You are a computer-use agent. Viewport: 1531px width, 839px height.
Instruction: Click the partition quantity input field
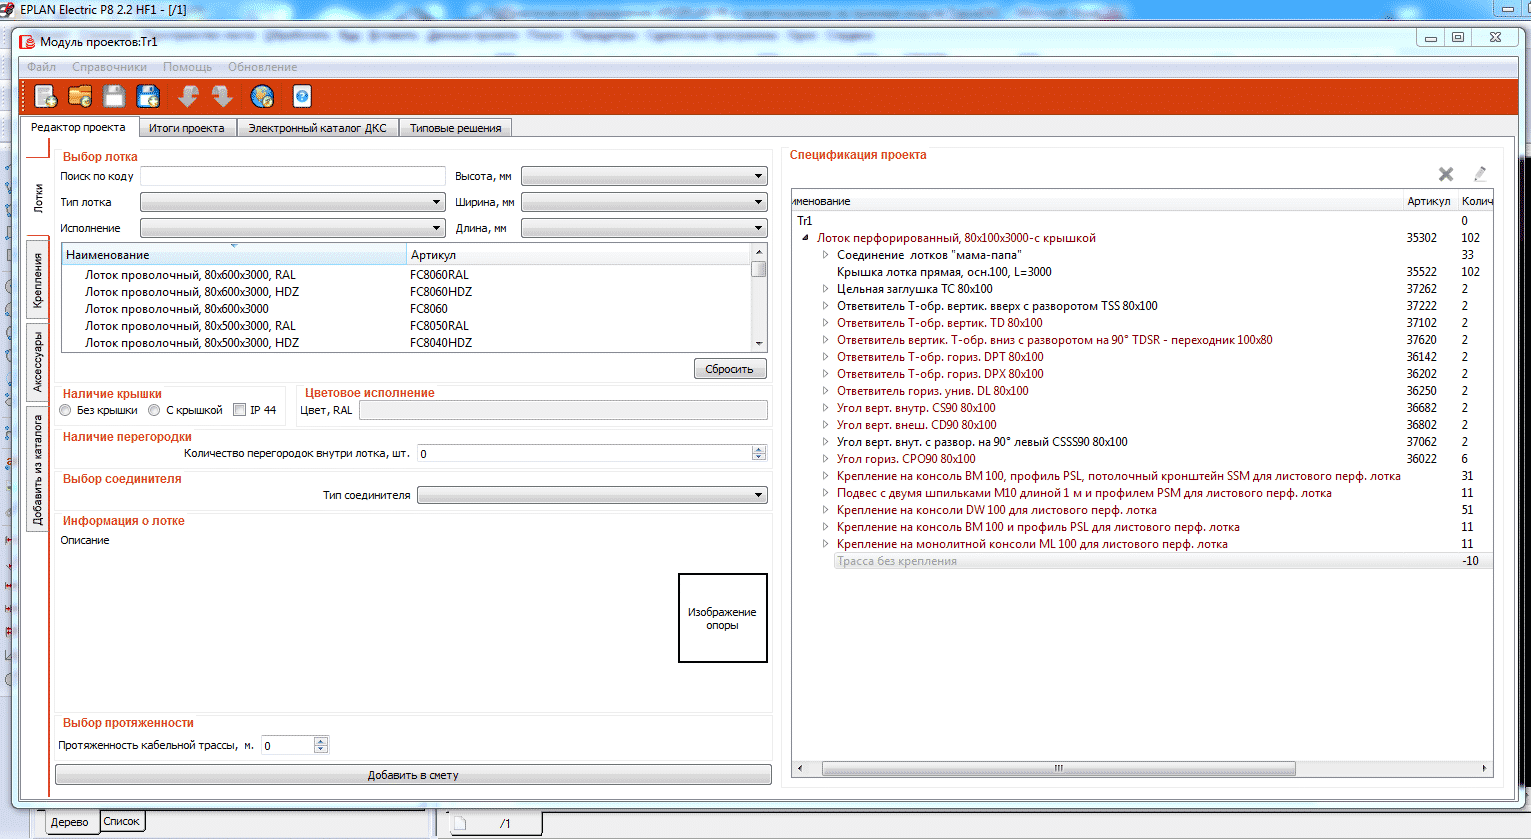tap(585, 454)
